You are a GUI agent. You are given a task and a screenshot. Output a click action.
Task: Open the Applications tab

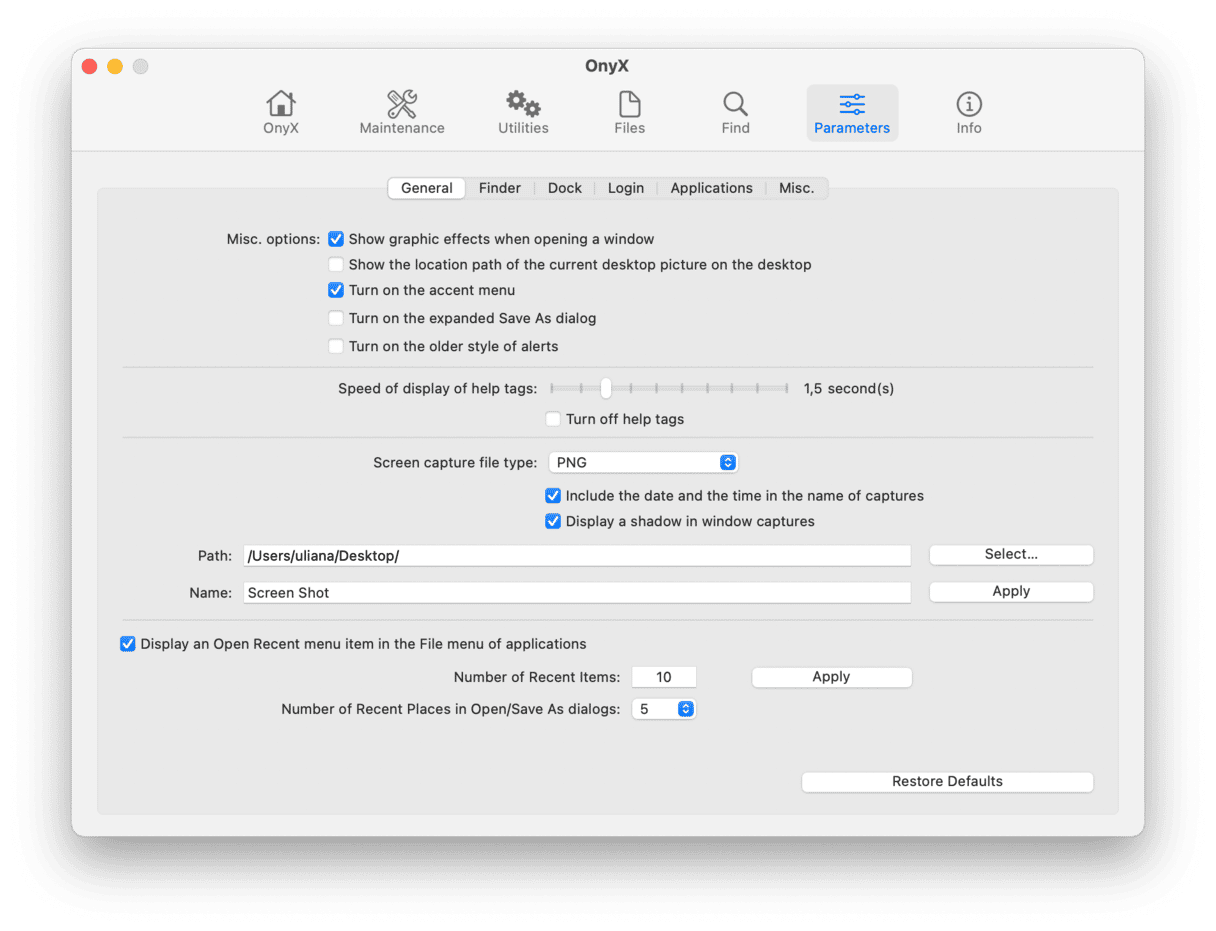click(x=711, y=188)
